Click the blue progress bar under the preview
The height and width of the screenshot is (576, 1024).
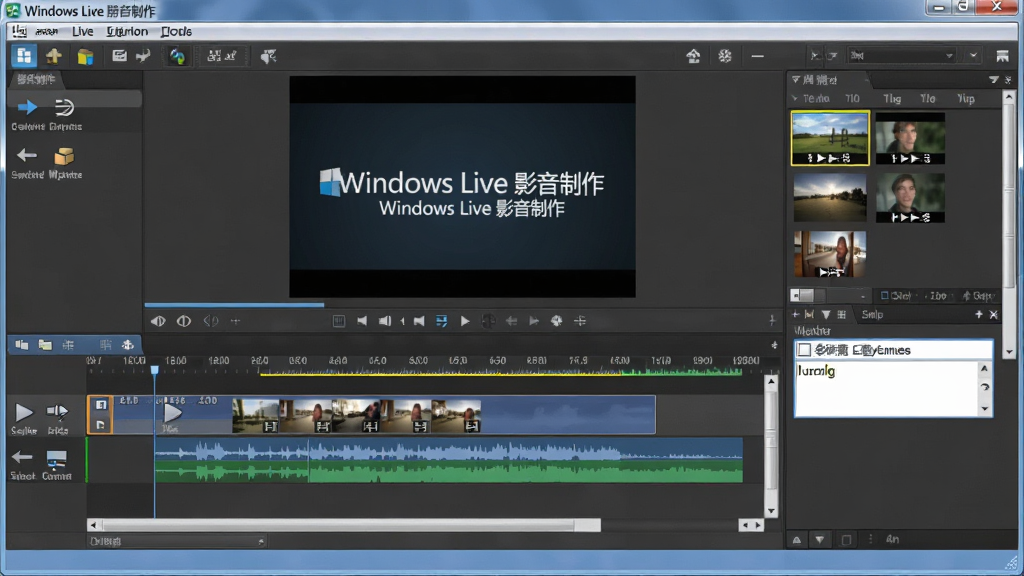click(x=234, y=305)
